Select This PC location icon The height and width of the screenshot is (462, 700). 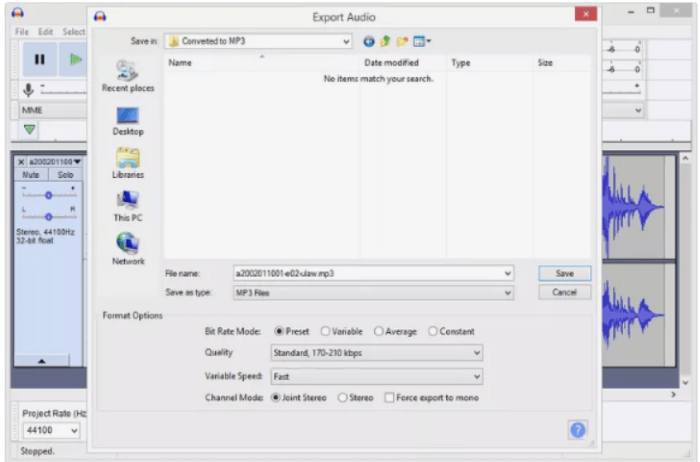pyautogui.click(x=128, y=205)
